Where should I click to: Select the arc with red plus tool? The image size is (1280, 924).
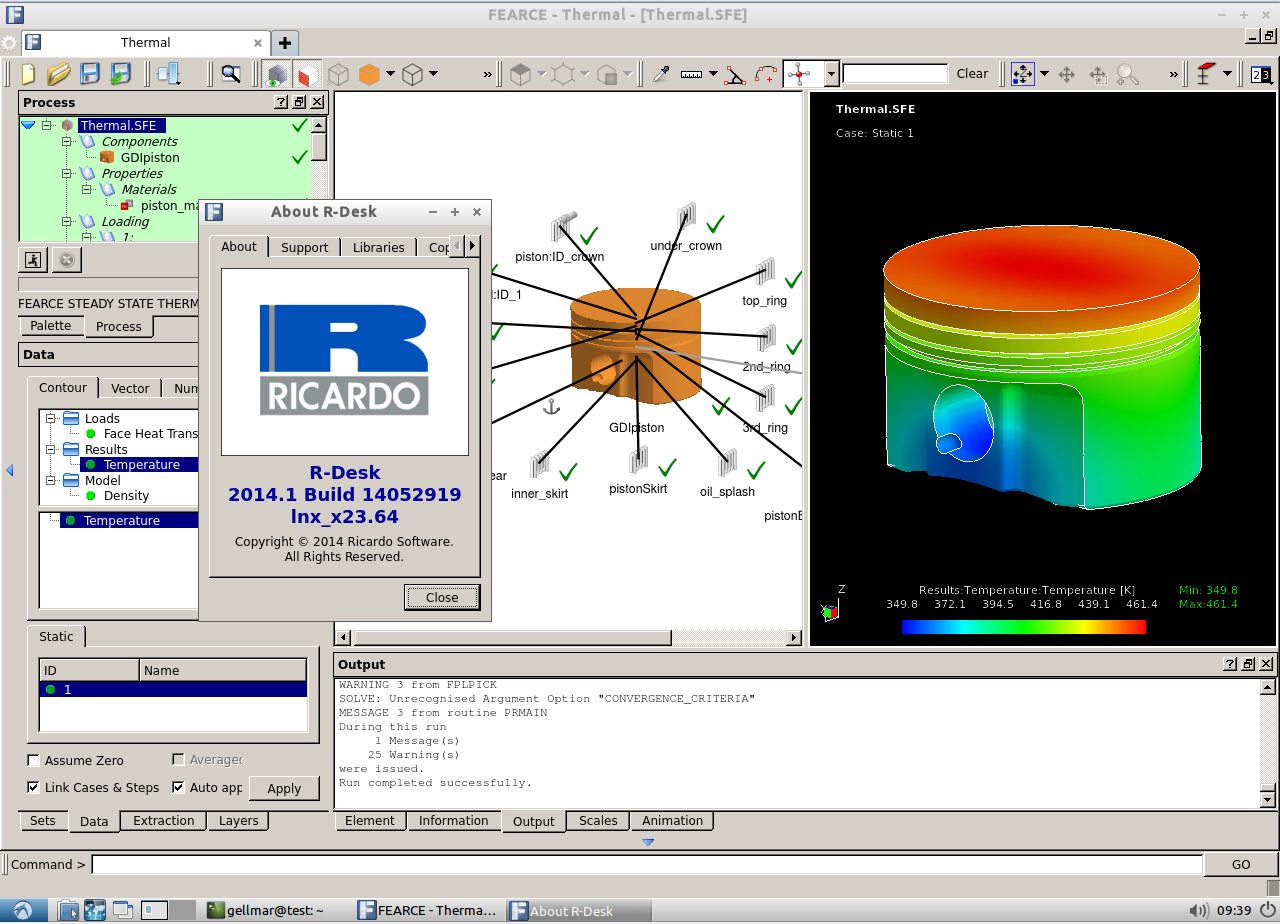coord(766,74)
